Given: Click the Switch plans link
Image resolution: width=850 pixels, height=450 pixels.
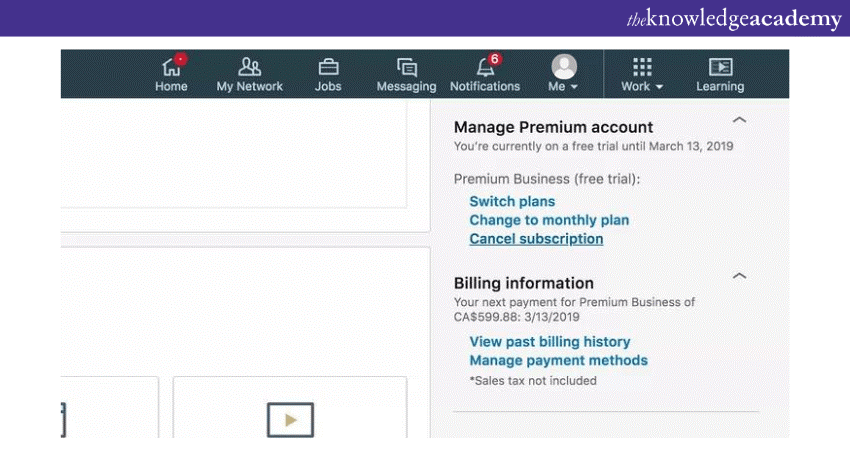Looking at the screenshot, I should click(x=512, y=201).
